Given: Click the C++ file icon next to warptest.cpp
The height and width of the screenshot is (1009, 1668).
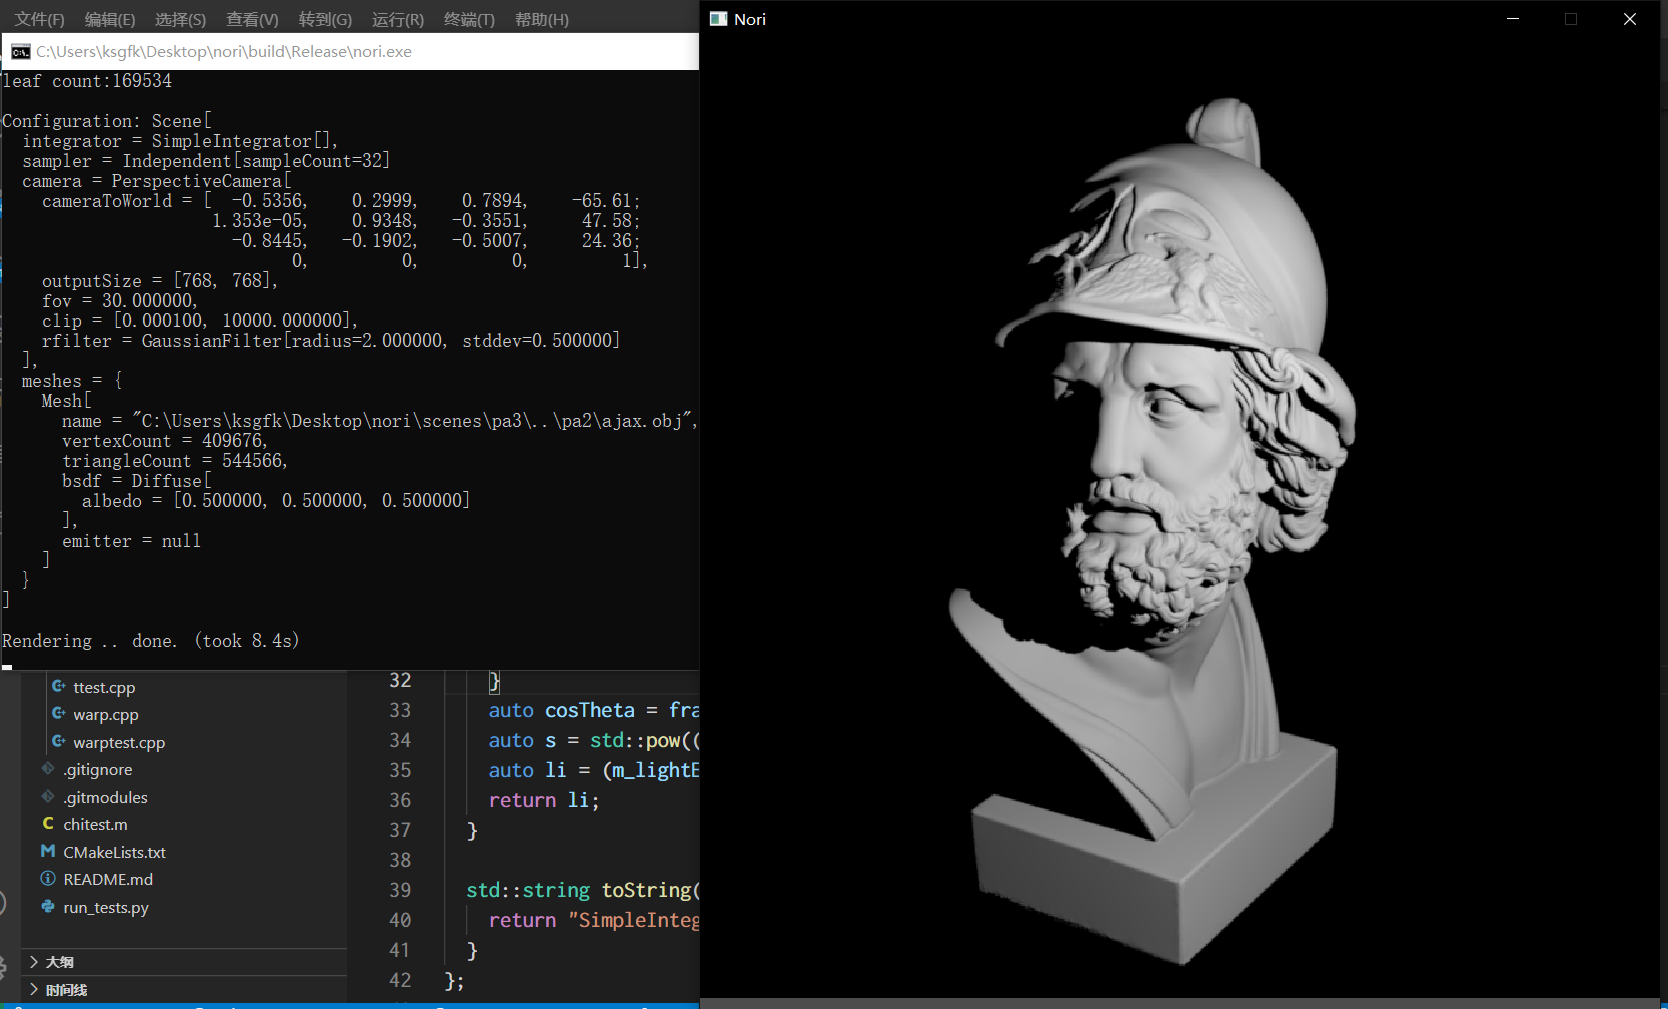Looking at the screenshot, I should pyautogui.click(x=59, y=742).
